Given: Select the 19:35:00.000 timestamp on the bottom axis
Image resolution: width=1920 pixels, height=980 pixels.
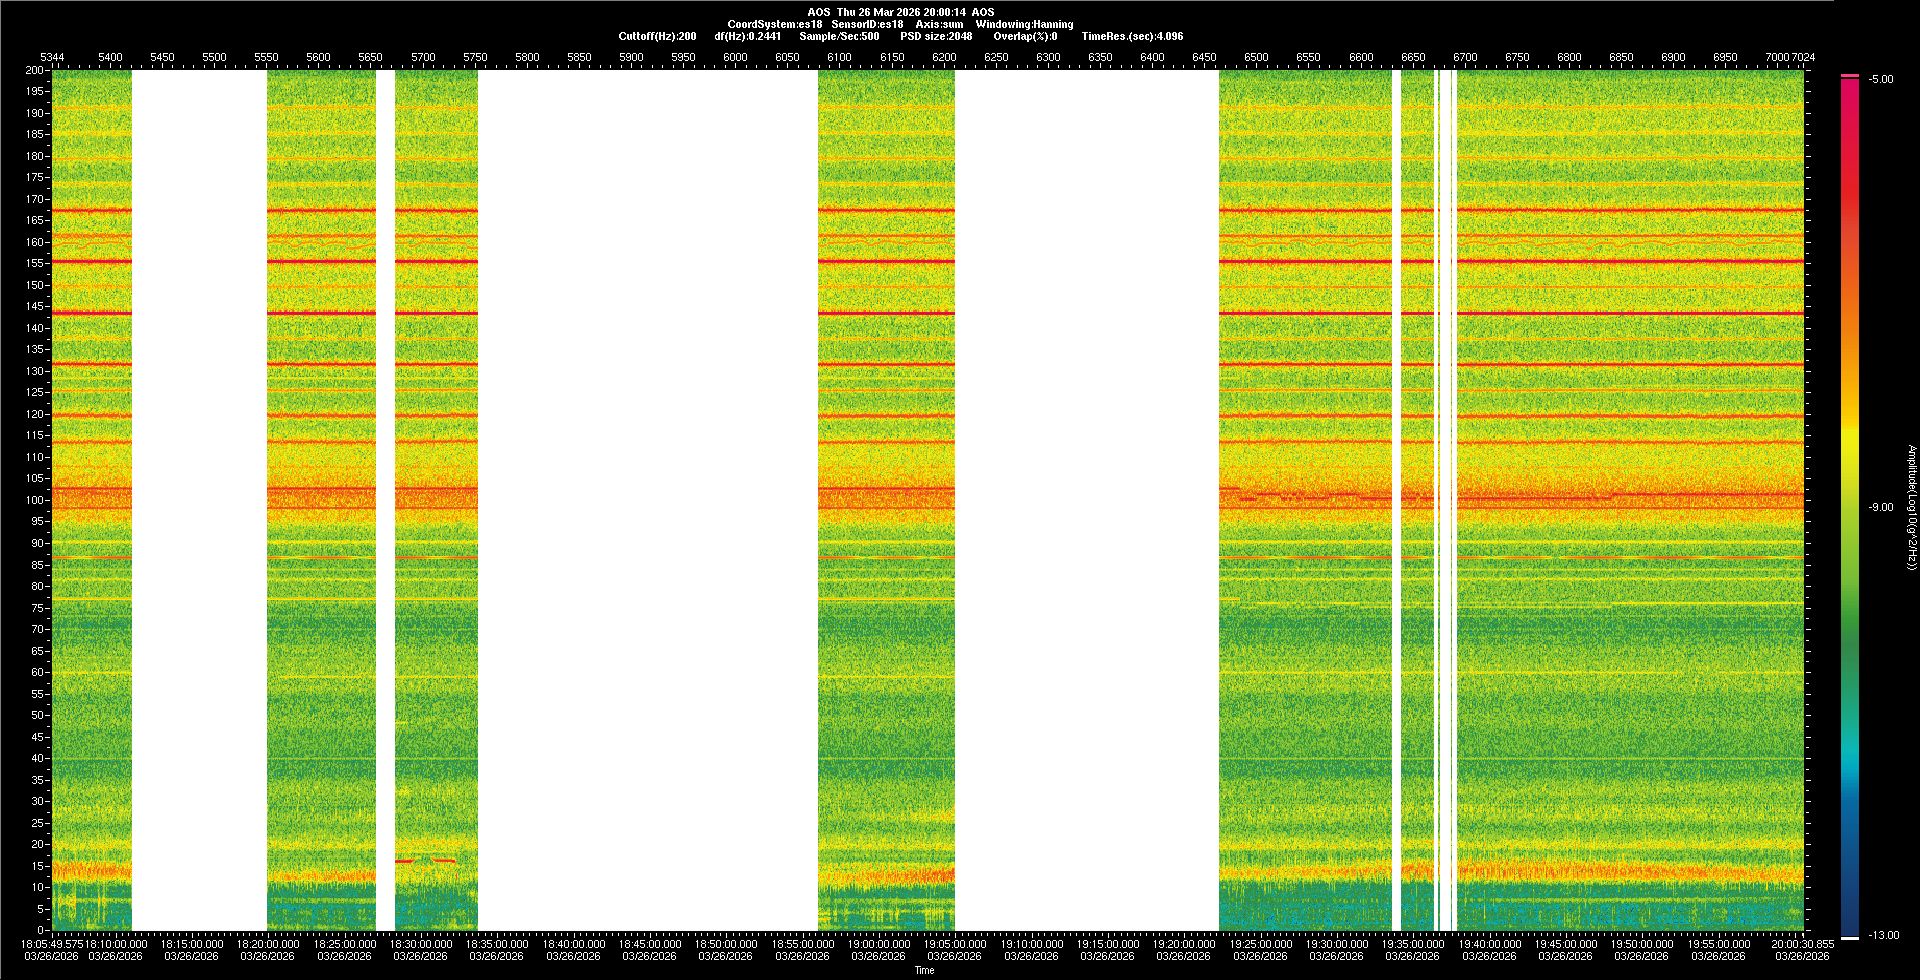Looking at the screenshot, I should pyautogui.click(x=1412, y=943).
